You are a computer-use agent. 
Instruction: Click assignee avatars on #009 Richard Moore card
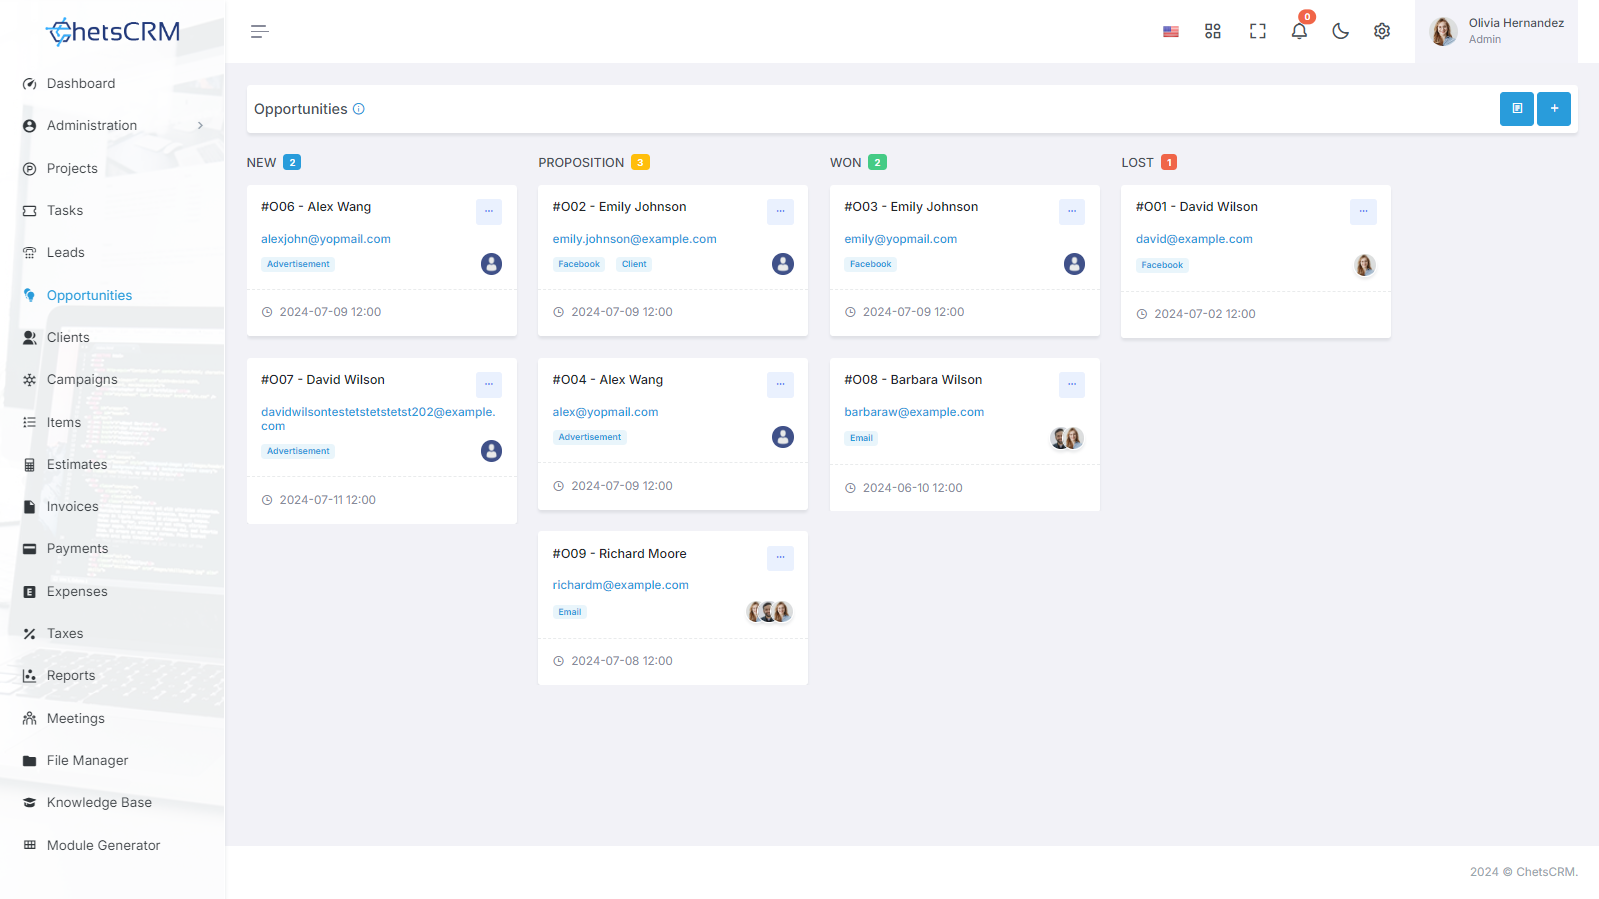coord(769,611)
